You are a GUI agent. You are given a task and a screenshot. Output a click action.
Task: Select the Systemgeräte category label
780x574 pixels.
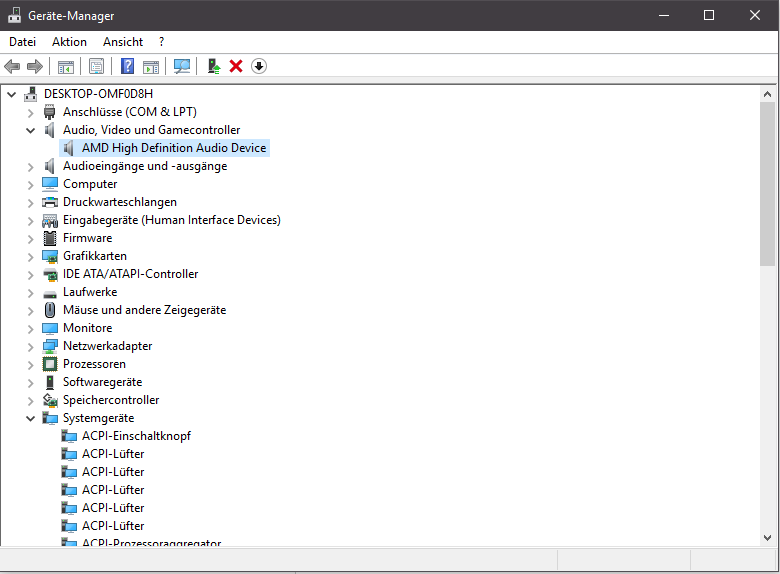coord(98,418)
